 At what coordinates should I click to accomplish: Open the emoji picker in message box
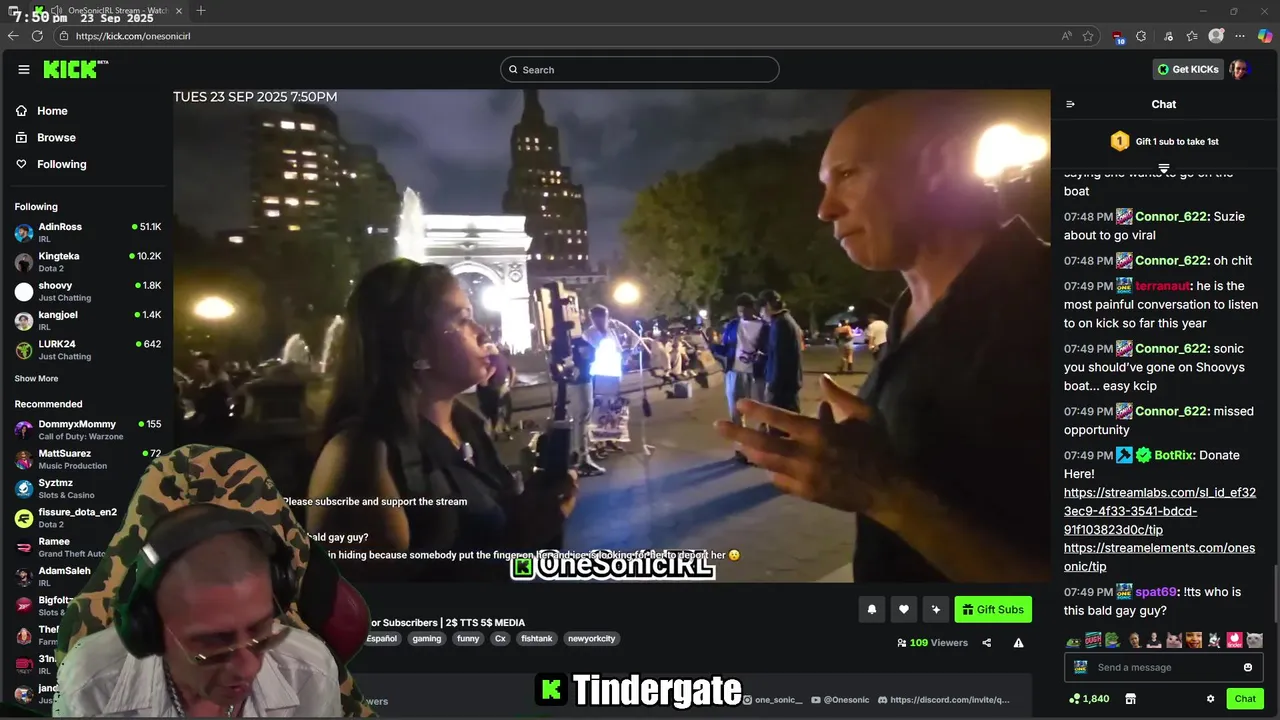pos(1248,667)
